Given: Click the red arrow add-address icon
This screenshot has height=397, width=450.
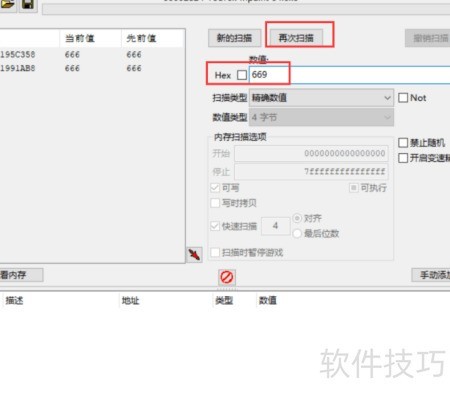Looking at the screenshot, I should tap(194, 255).
